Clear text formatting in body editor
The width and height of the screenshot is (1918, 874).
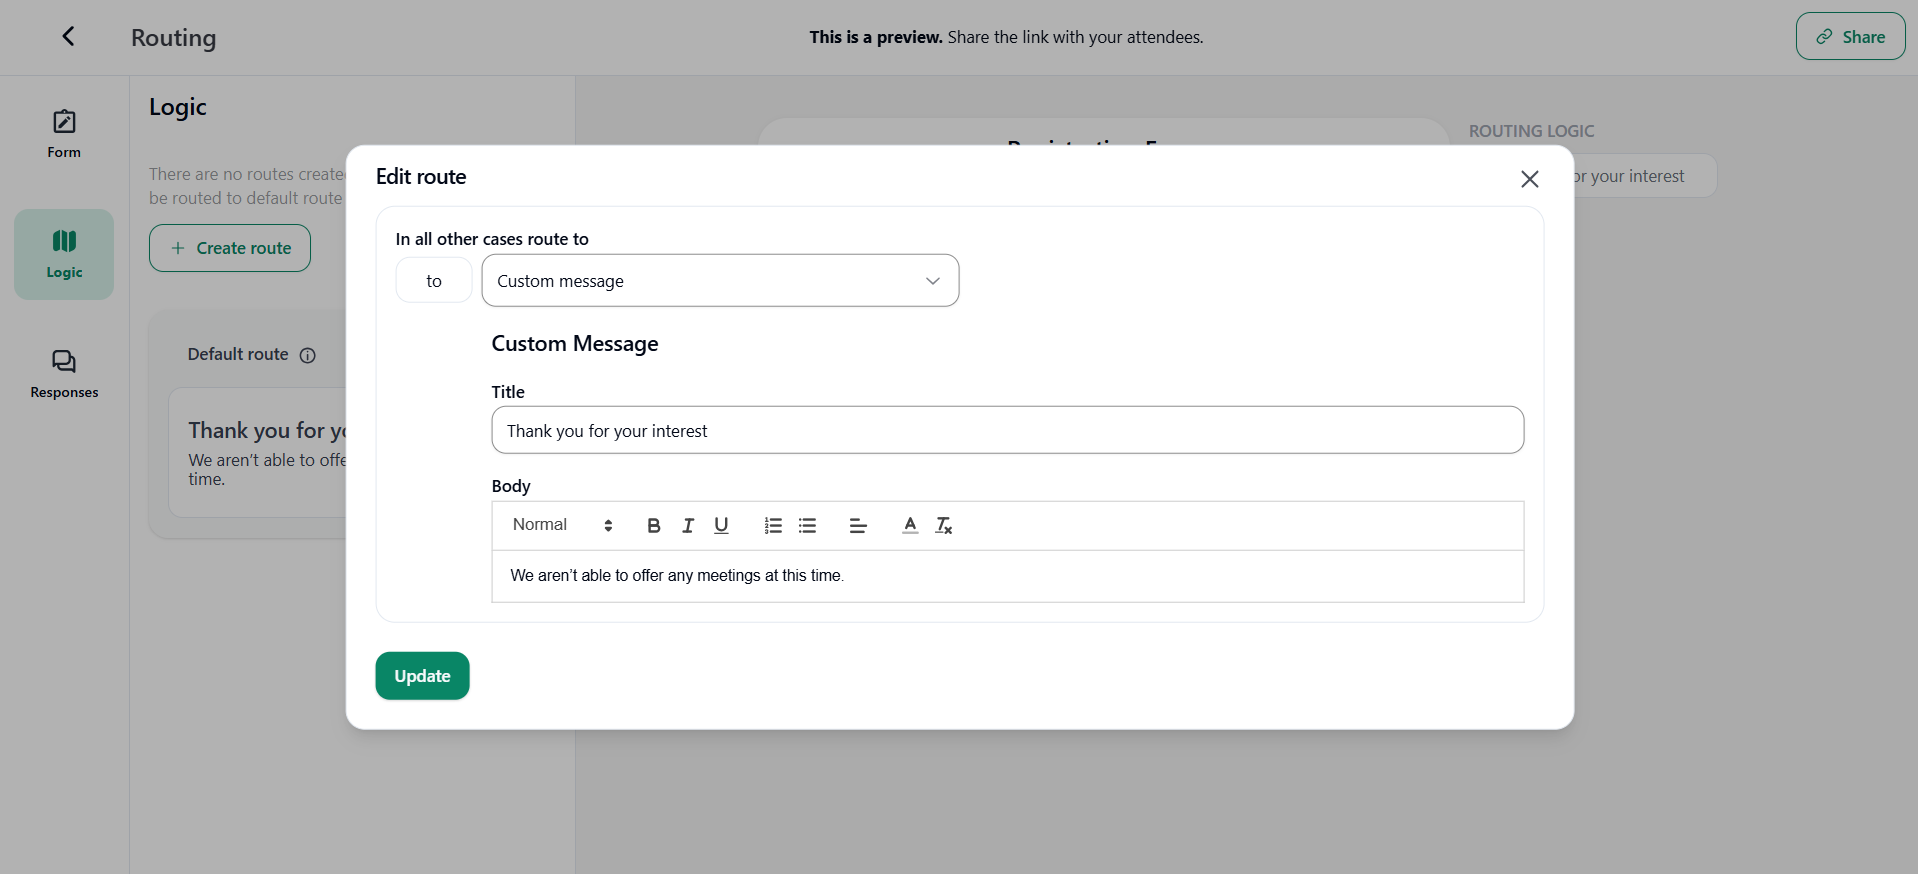pos(943,526)
